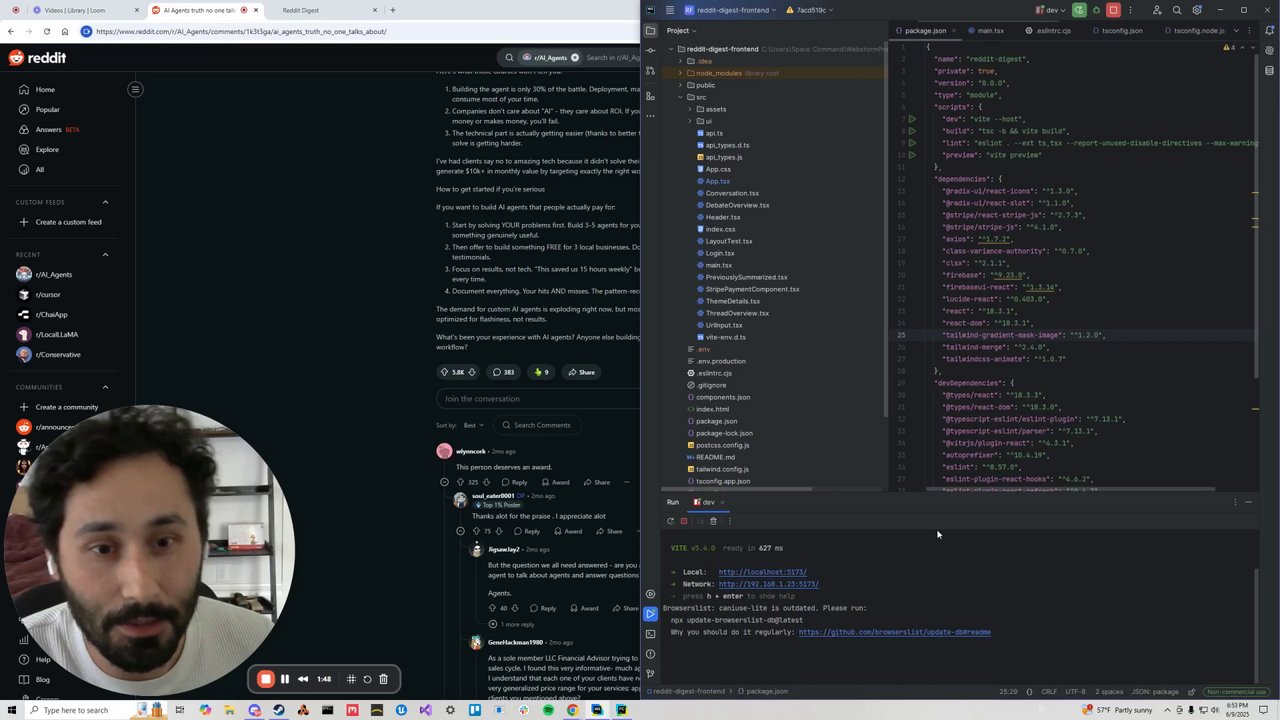Share the Reddit post
1280x720 pixels.
click(x=581, y=372)
